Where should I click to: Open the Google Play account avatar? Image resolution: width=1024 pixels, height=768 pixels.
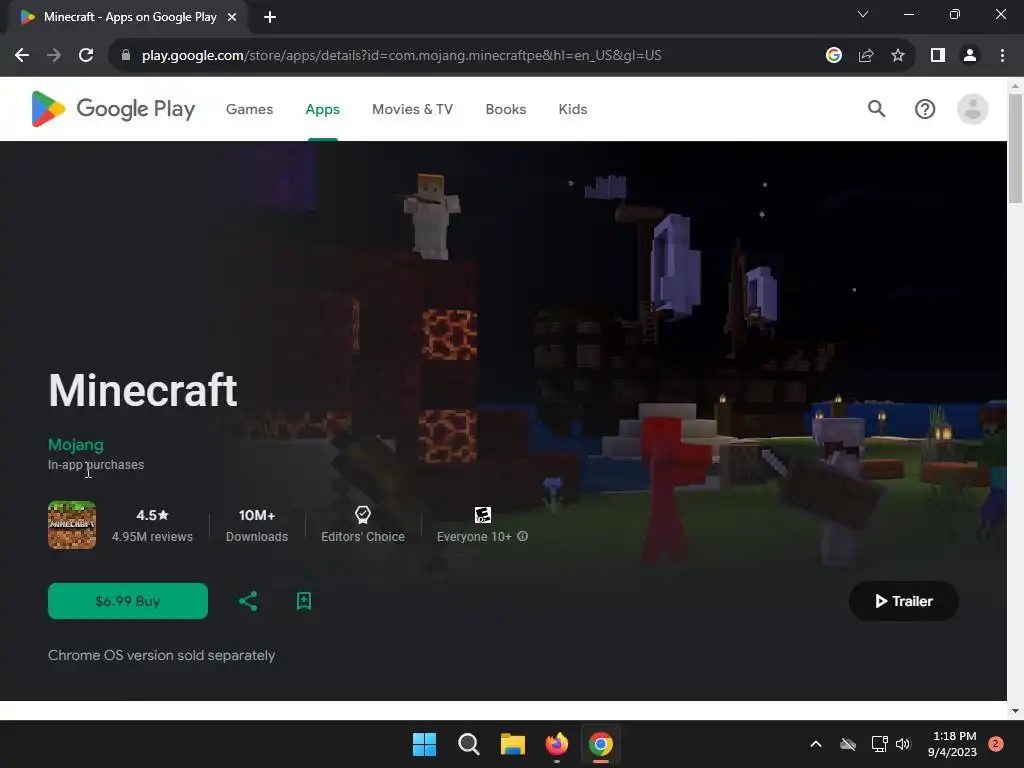pos(972,108)
